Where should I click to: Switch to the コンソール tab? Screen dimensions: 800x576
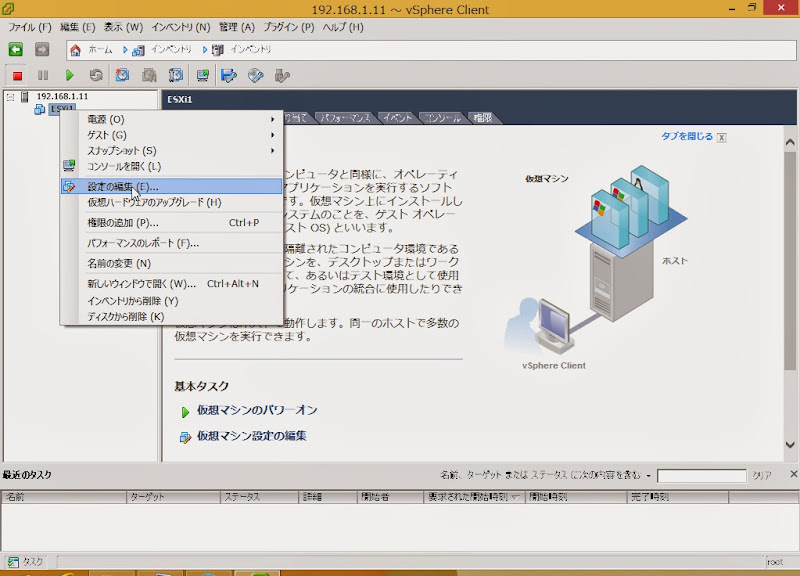[x=442, y=118]
